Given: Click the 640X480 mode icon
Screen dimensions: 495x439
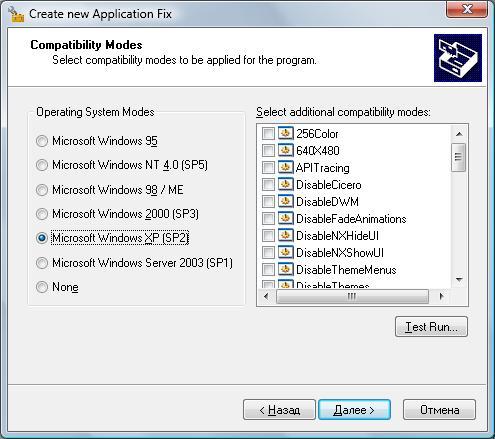Looking at the screenshot, I should pos(285,150).
